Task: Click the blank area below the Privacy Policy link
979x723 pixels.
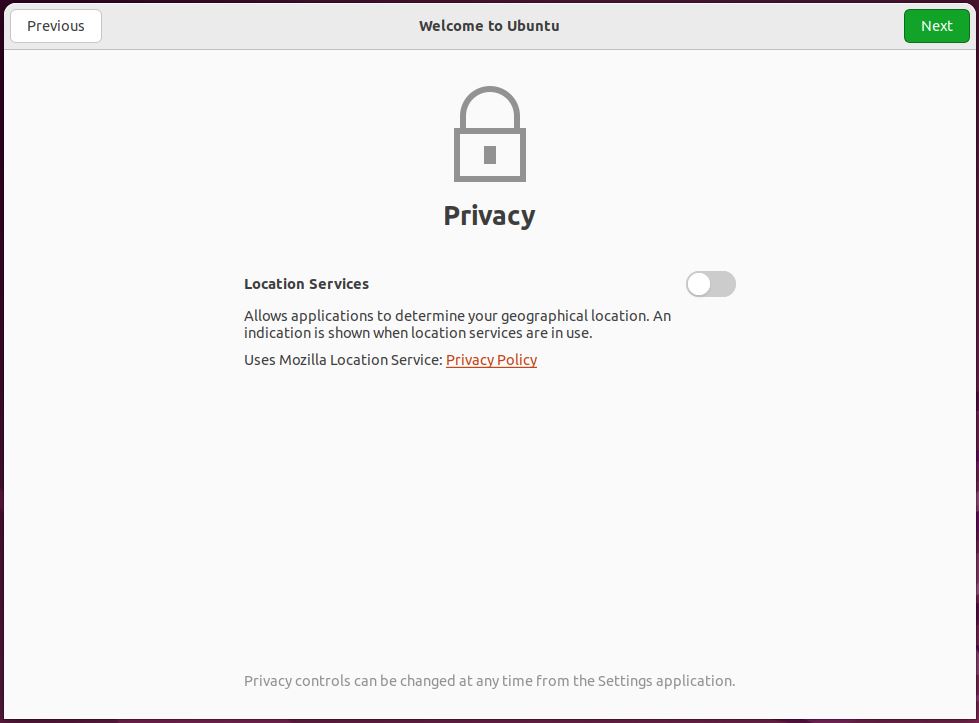Action: (489, 500)
